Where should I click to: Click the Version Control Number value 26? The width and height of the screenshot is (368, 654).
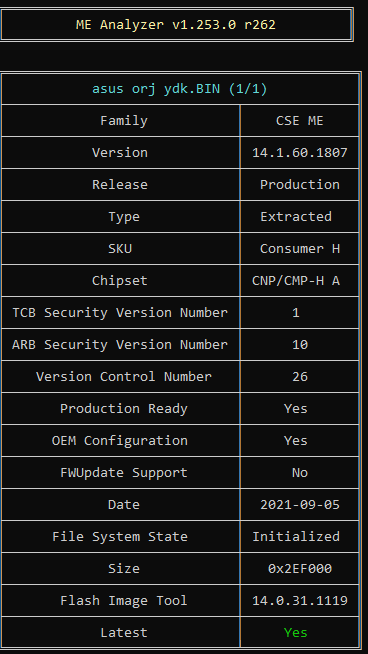[x=300, y=377]
